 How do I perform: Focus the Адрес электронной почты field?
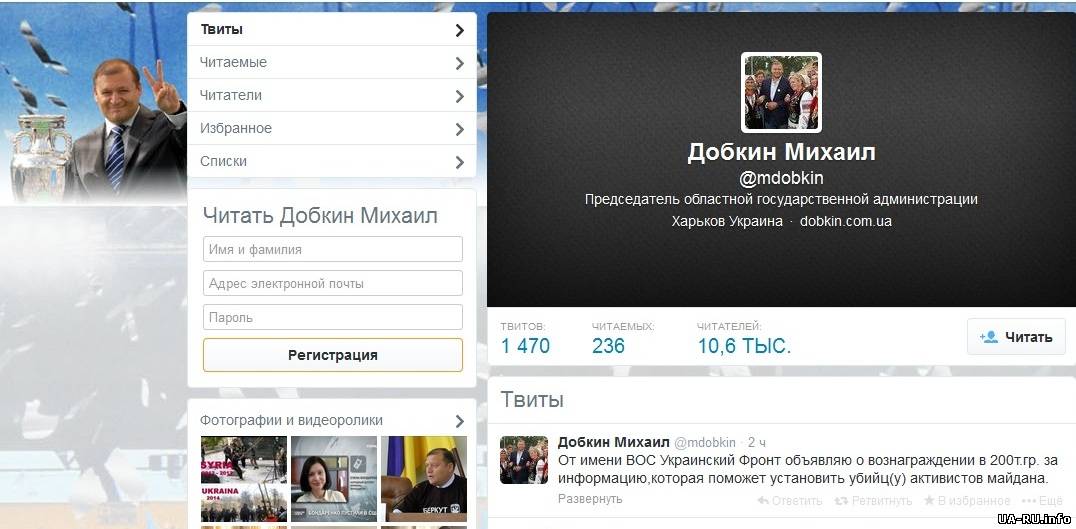[x=332, y=283]
